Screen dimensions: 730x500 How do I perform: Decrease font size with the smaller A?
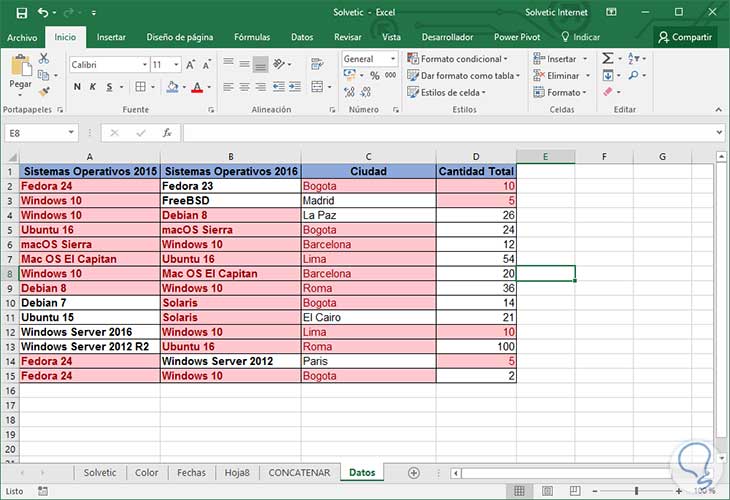(207, 65)
